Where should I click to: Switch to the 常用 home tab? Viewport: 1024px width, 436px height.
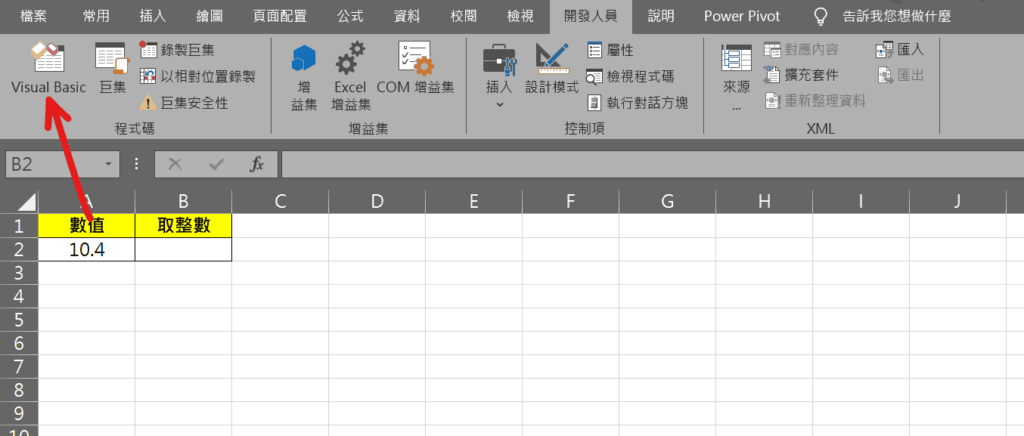pos(96,16)
